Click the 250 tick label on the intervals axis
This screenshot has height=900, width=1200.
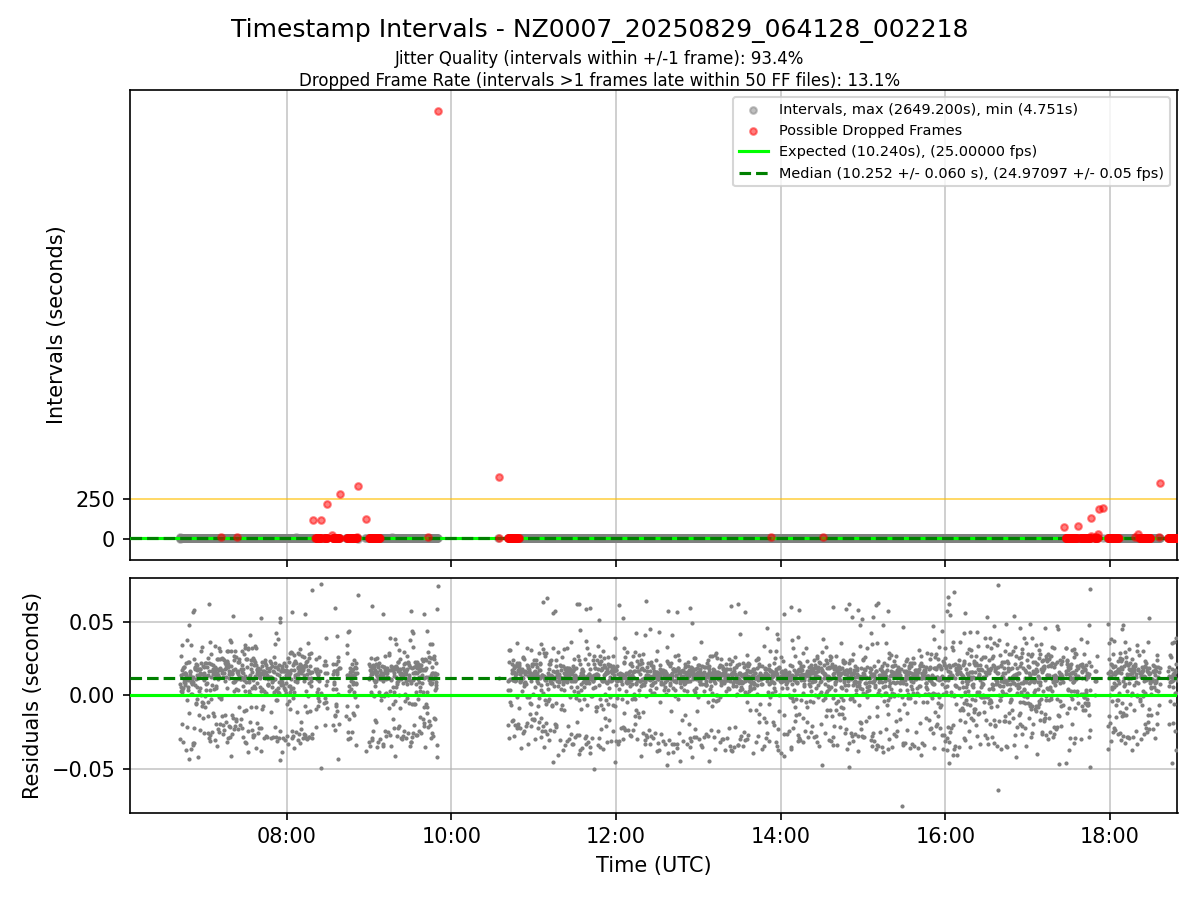(x=96, y=499)
